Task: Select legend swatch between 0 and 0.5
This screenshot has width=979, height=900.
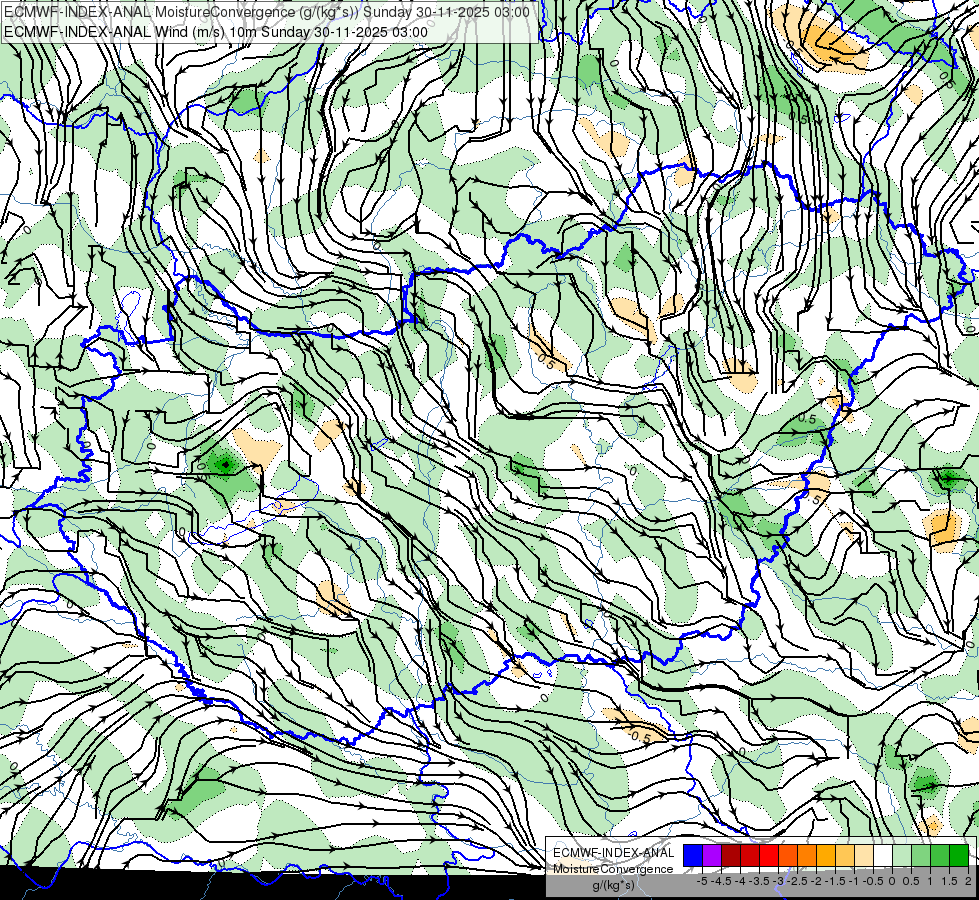Action: pyautogui.click(x=902, y=855)
